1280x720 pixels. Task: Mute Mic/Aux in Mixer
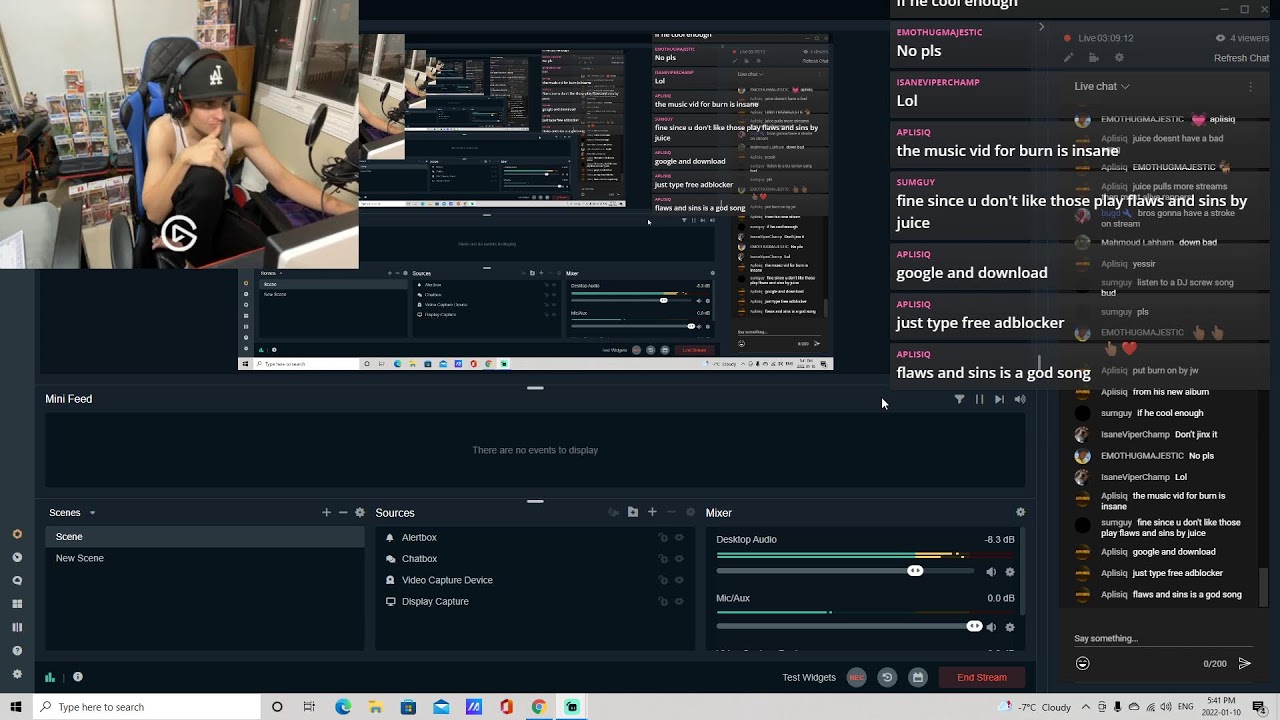[x=990, y=627]
